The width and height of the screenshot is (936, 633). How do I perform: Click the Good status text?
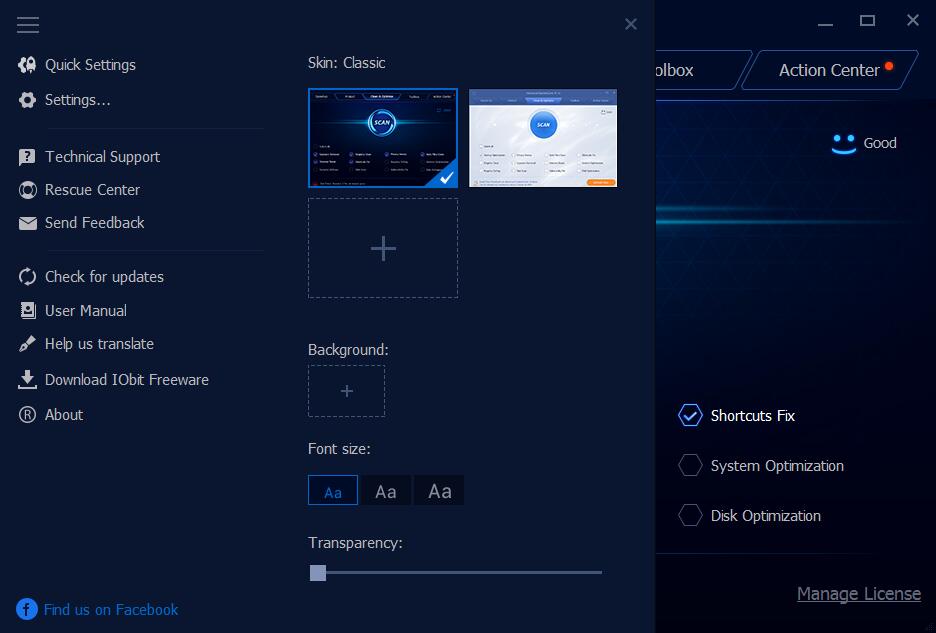(x=880, y=143)
